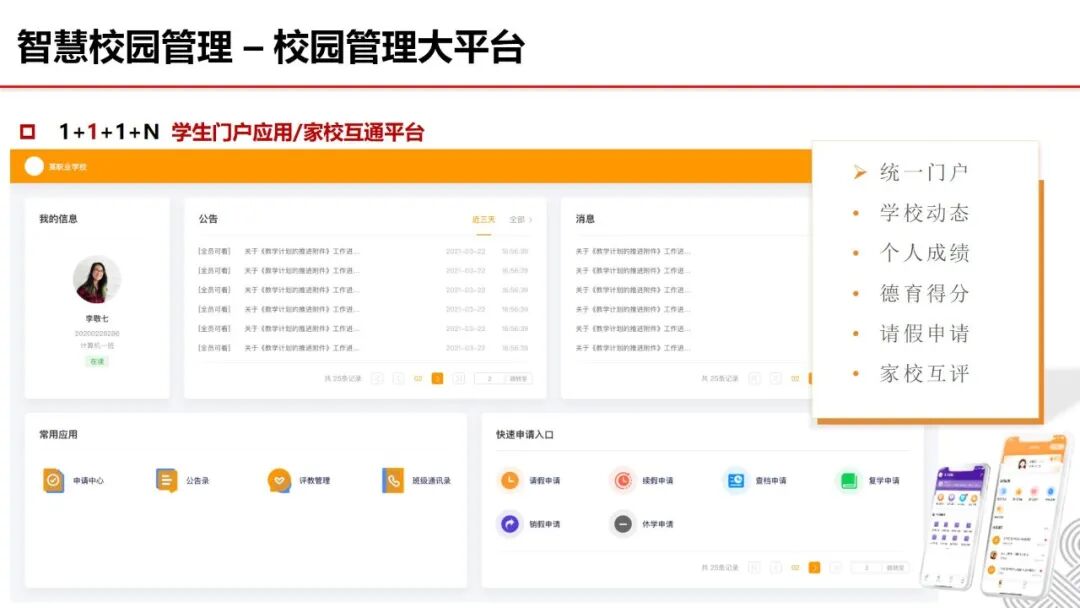The image size is (1080, 608).
Task: Click the dark 休学申请 icon
Action: 622,523
